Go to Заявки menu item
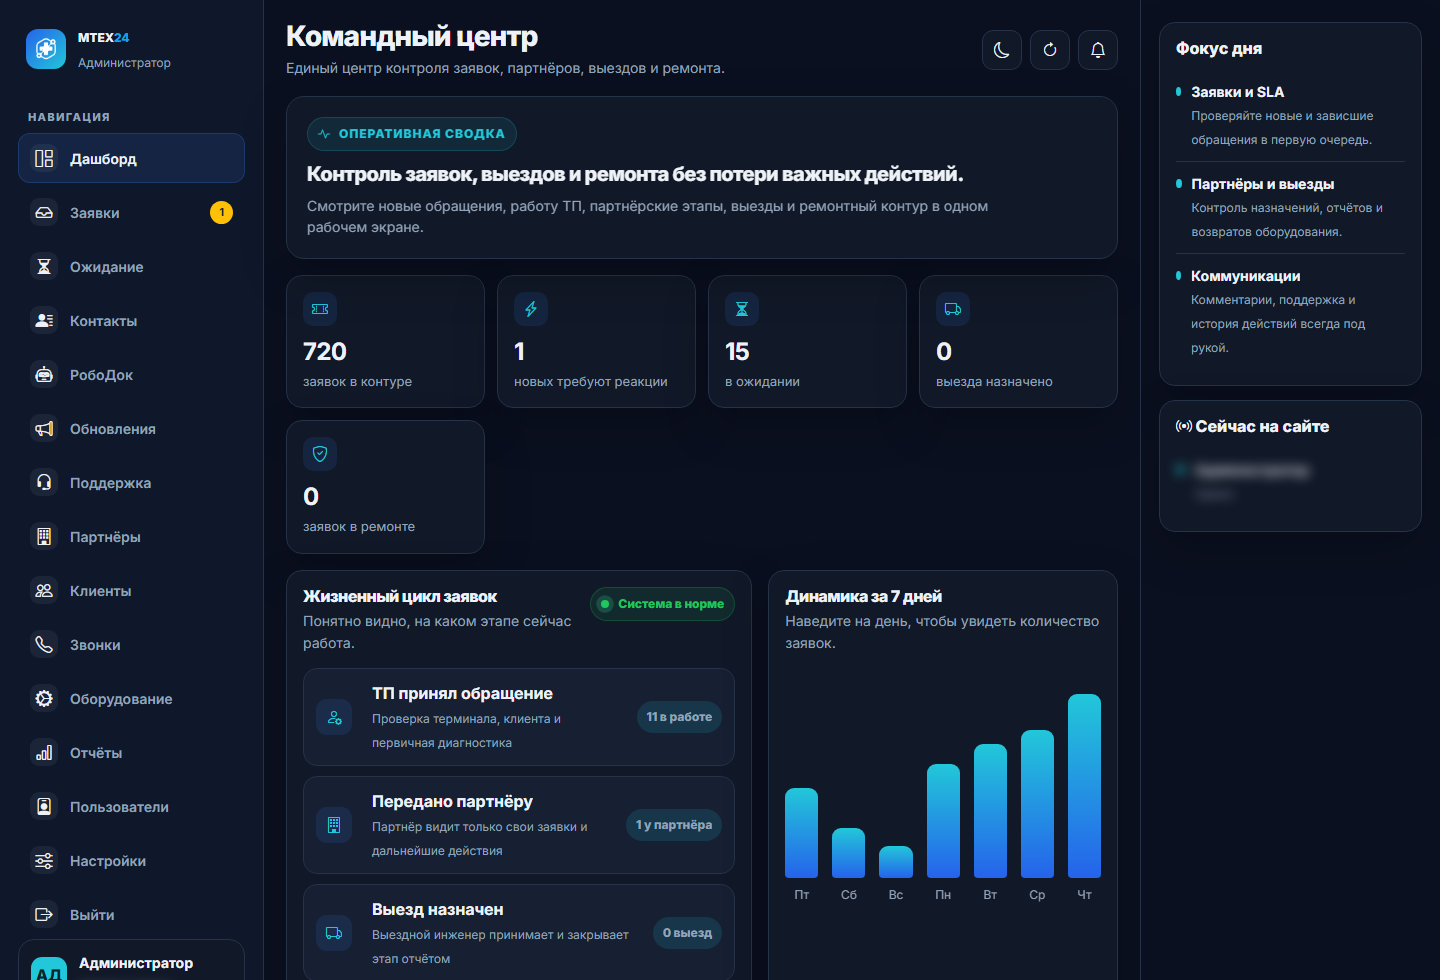Viewport: 1440px width, 980px height. pyautogui.click(x=131, y=212)
